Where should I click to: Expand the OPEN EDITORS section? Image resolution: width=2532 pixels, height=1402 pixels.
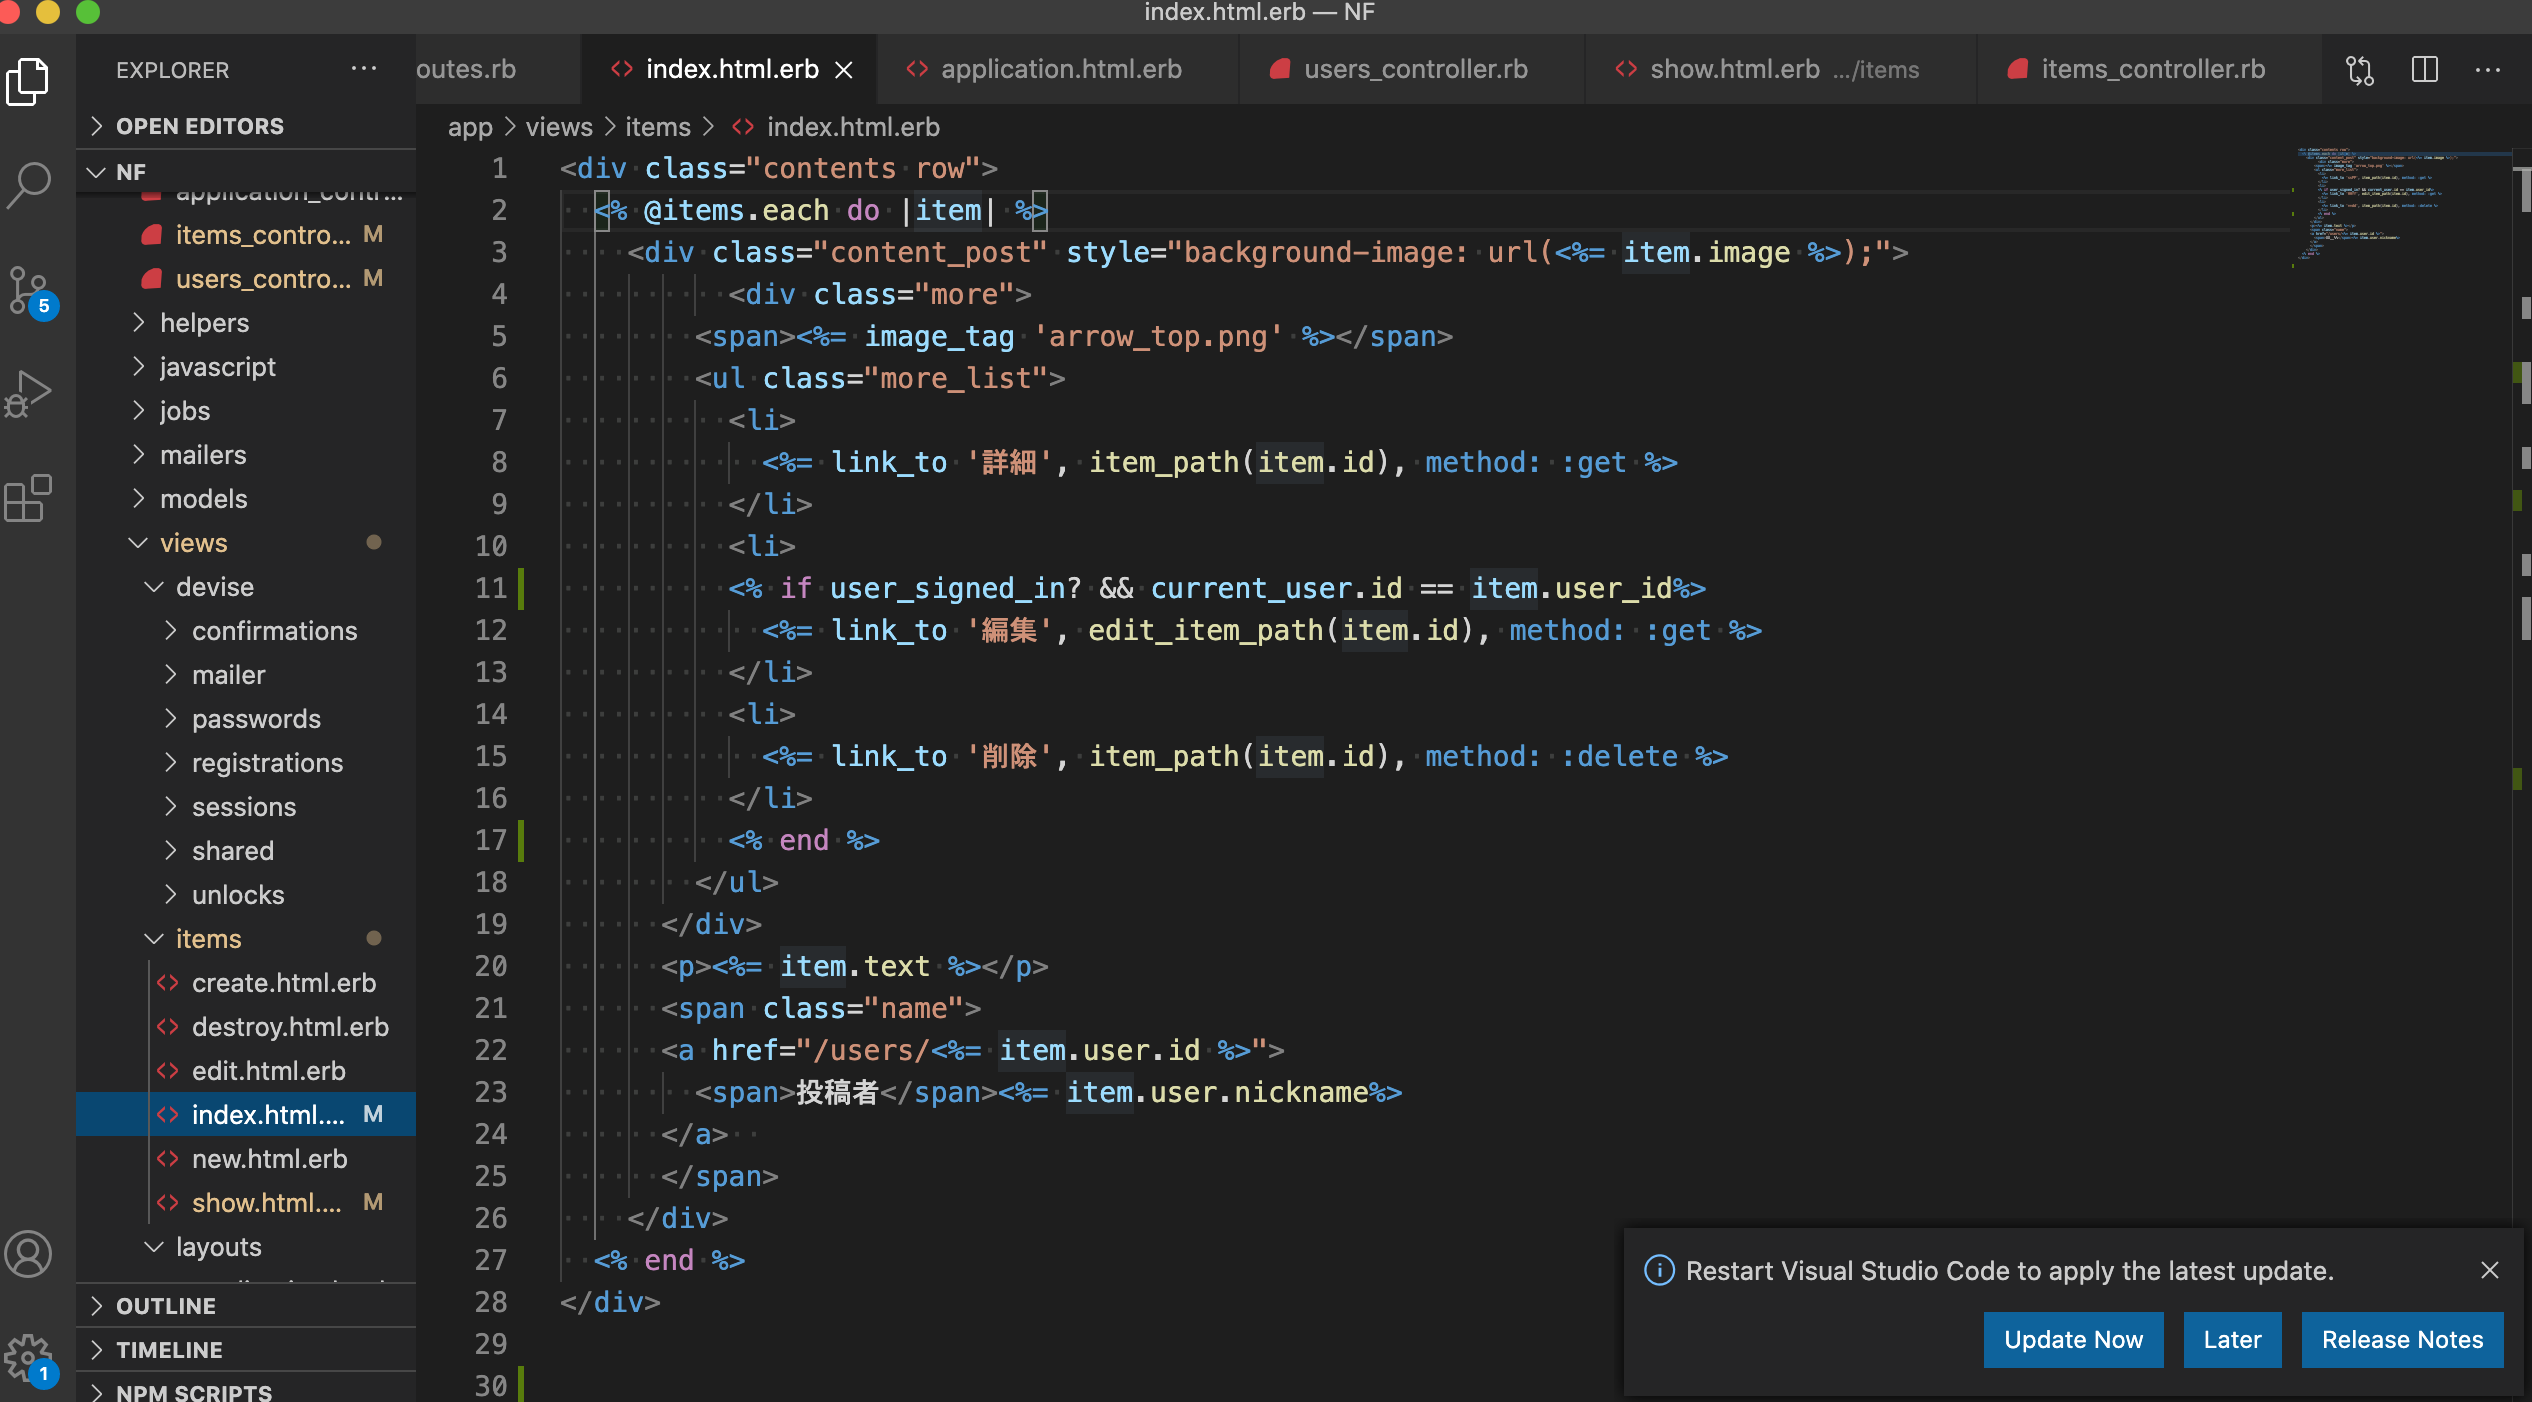coord(200,126)
